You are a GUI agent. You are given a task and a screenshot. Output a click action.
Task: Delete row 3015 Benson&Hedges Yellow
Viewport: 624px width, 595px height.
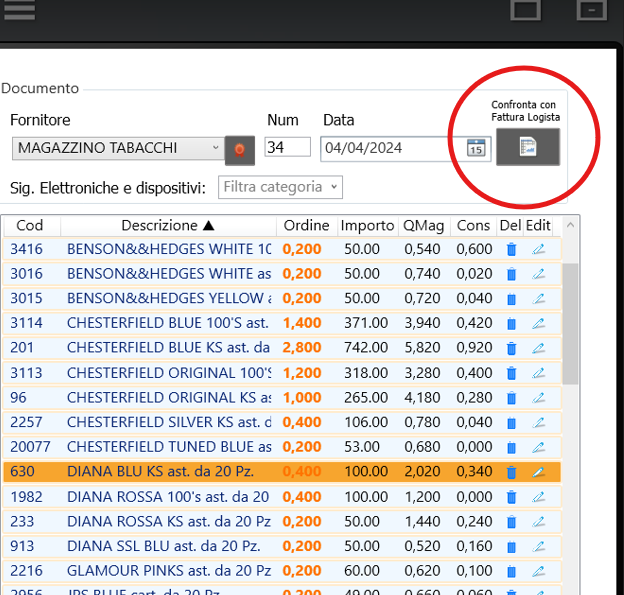click(x=511, y=299)
